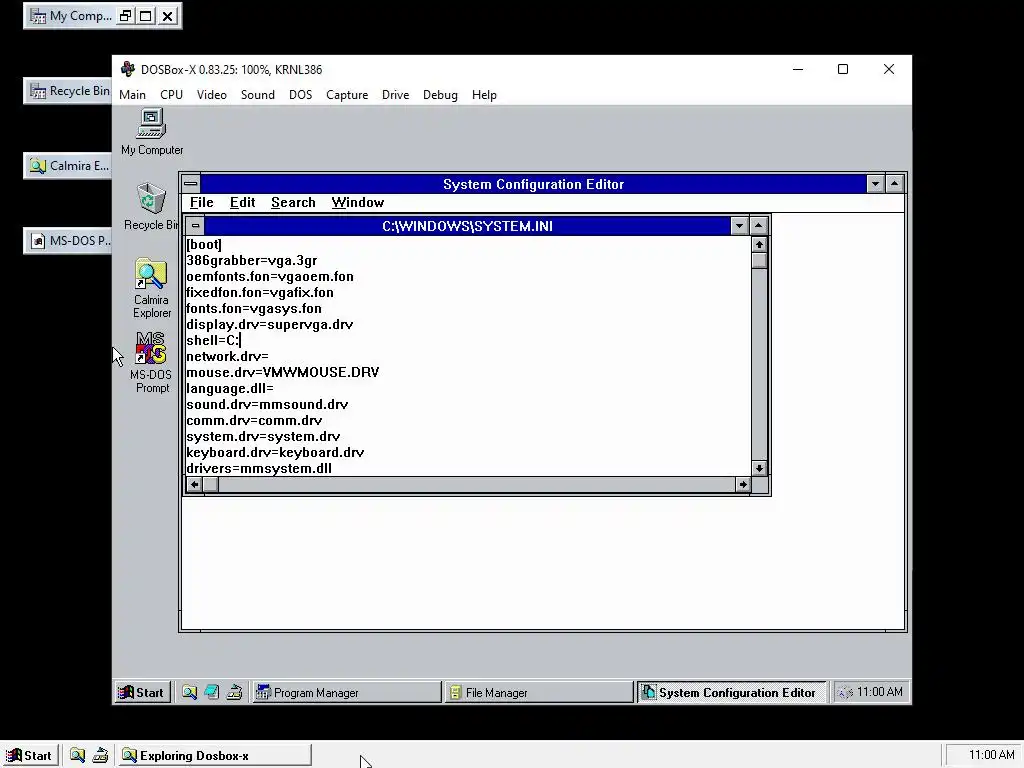Click the third quick-launch icon in inner taskbar
1024x768 pixels.
(x=234, y=692)
